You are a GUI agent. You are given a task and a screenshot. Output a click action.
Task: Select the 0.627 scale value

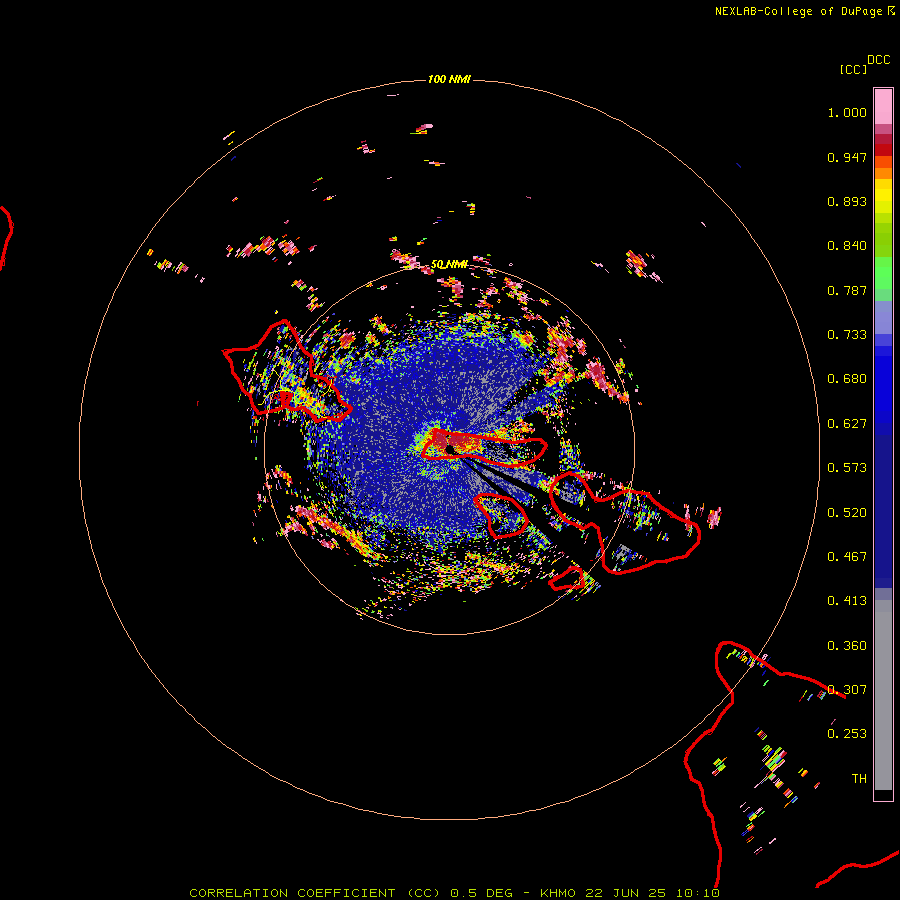[x=847, y=424]
